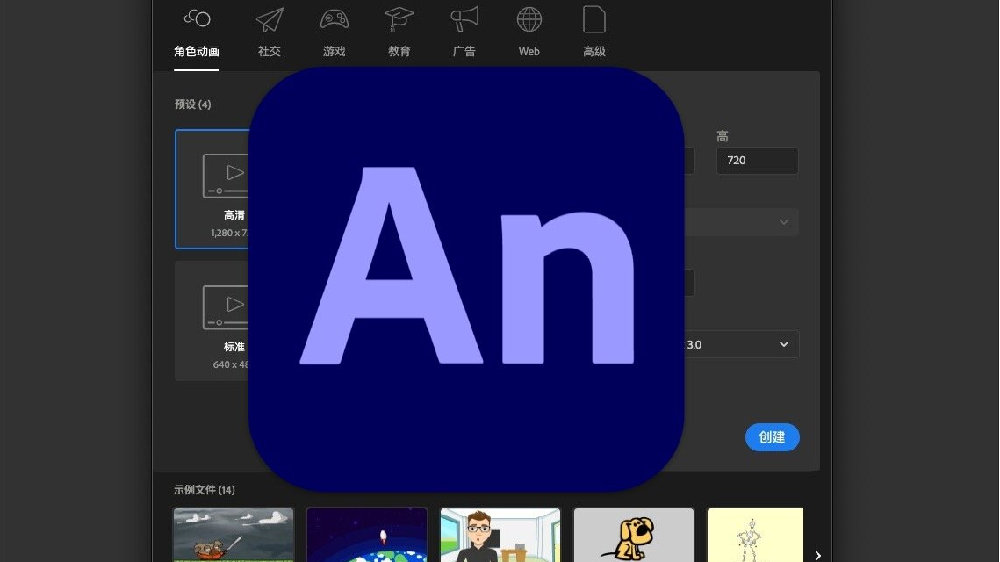Viewport: 1000px width, 562px height.
Task: Select the 广告 advertising tab
Action: (x=464, y=33)
